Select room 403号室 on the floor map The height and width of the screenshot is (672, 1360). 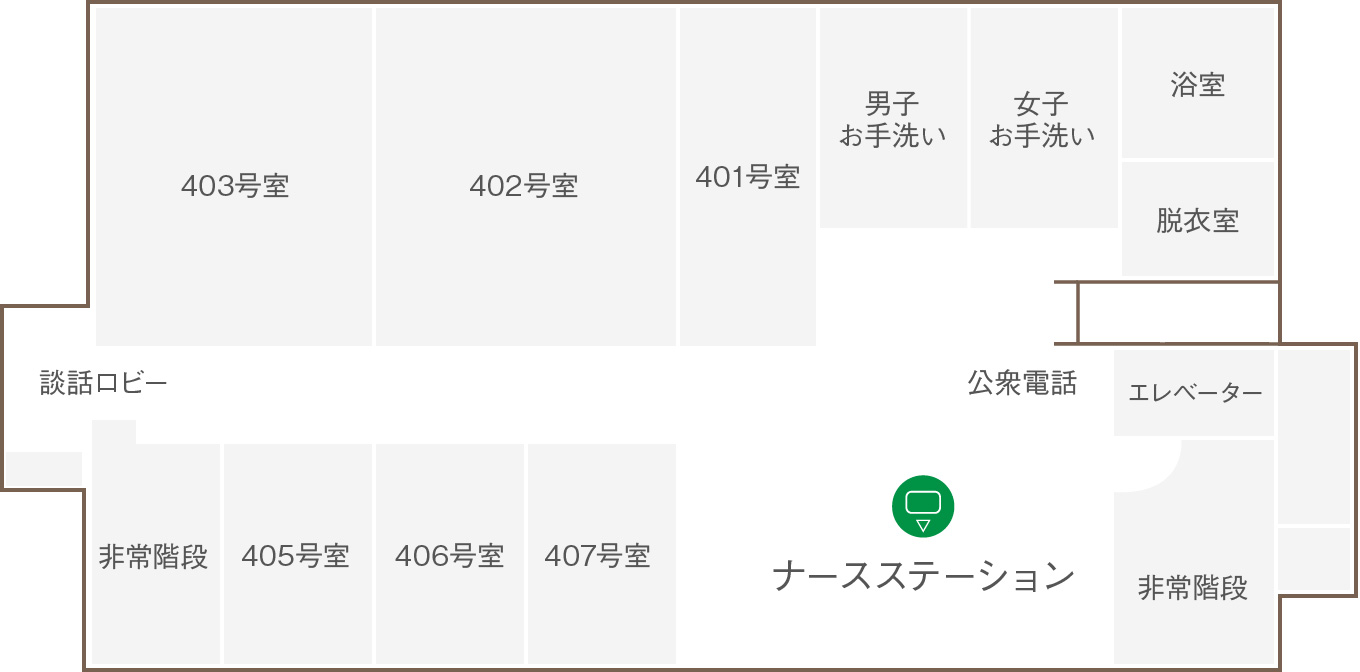[x=234, y=186]
